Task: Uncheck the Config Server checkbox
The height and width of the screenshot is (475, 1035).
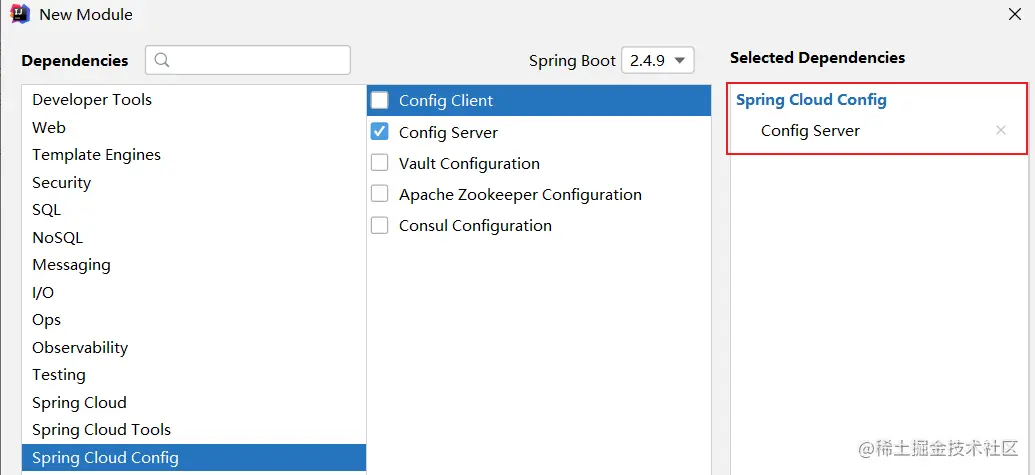Action: [380, 131]
